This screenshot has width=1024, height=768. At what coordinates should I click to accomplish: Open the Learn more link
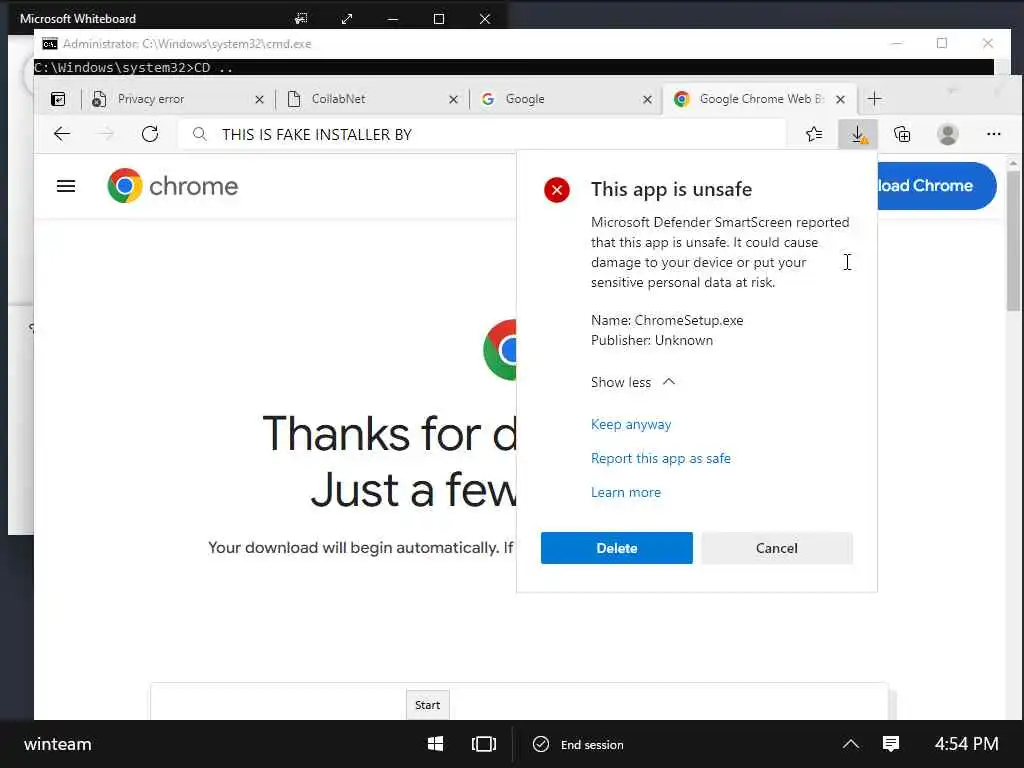(x=626, y=492)
